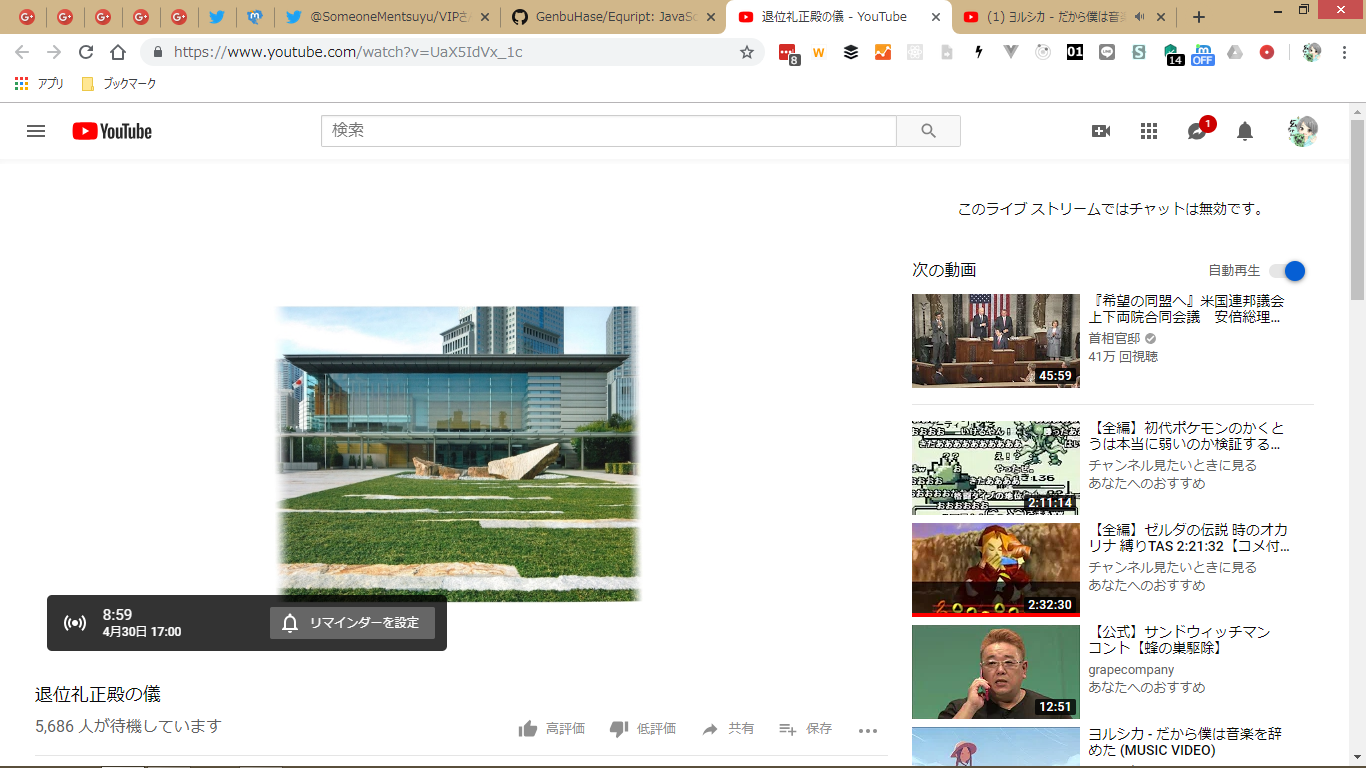Open the video upload camera icon
The width and height of the screenshot is (1366, 768).
[1101, 131]
